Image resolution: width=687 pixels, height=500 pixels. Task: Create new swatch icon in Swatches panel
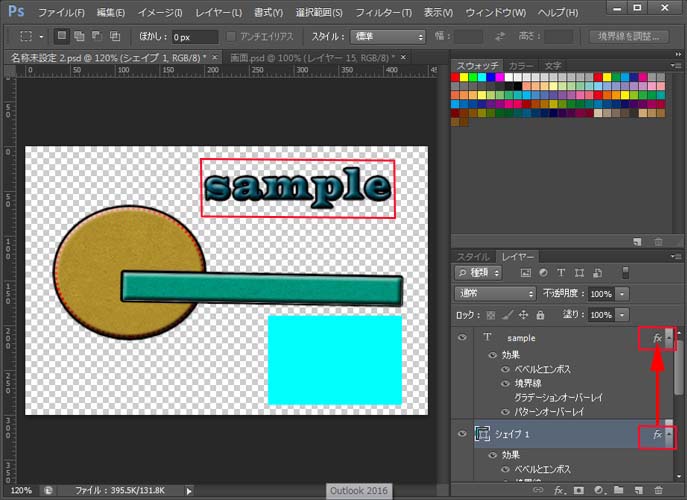(x=637, y=241)
